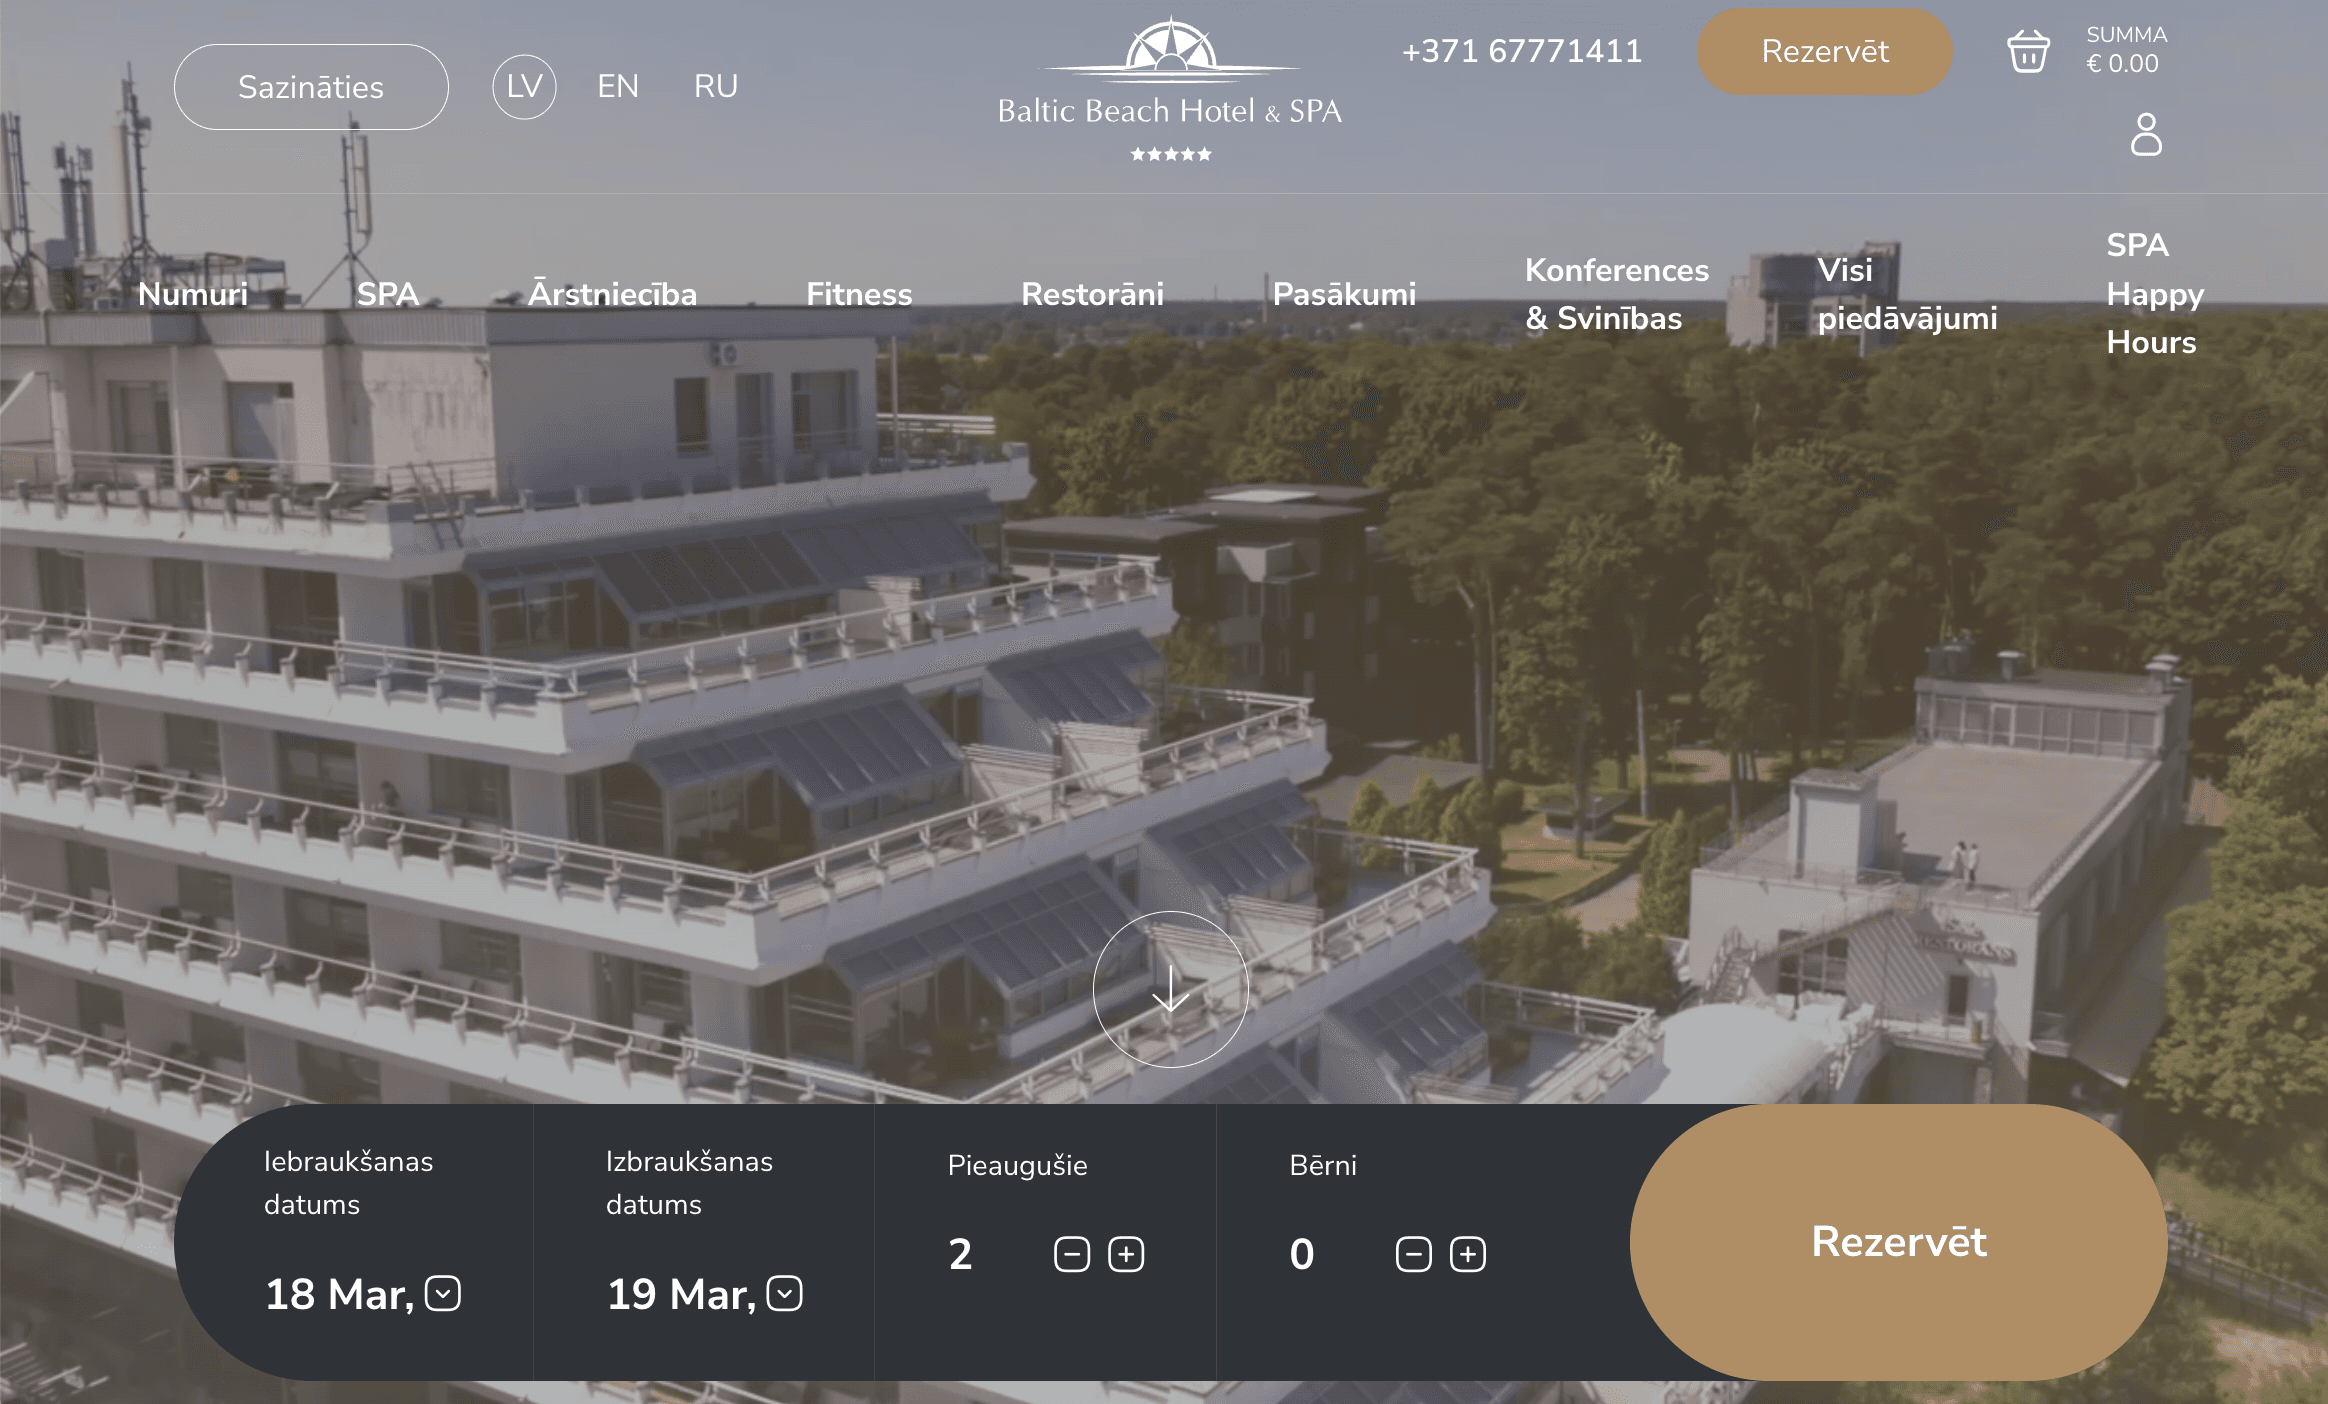Click the Baltic Beach Hotel logo
Screen dimensions: 2328x1404
(x=1170, y=90)
